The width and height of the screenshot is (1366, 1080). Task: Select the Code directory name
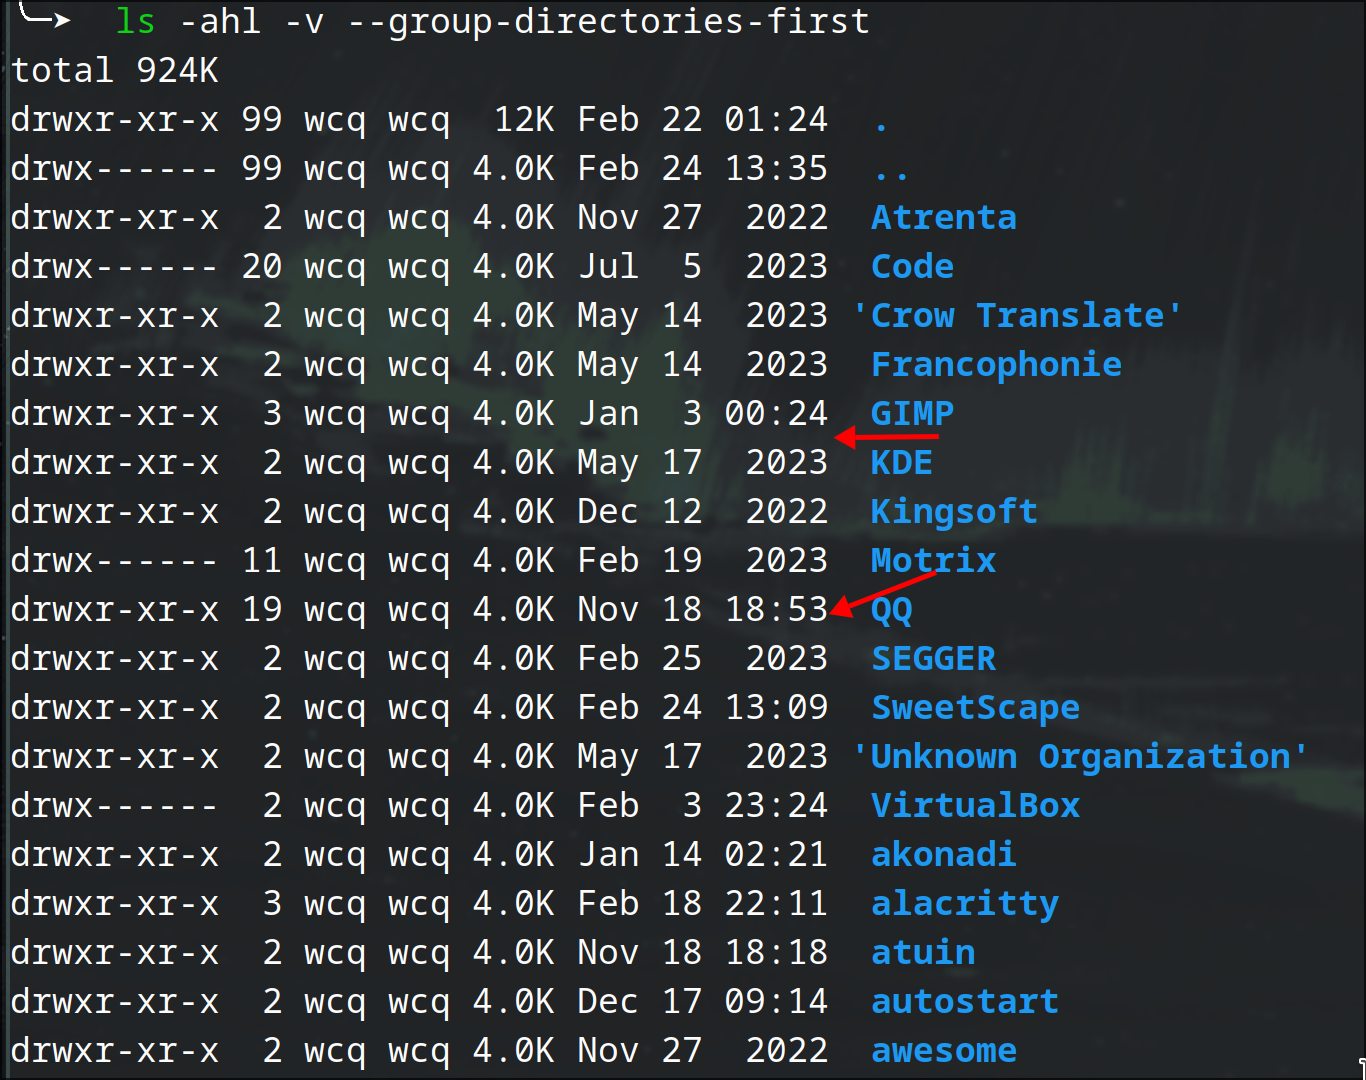[x=912, y=266]
